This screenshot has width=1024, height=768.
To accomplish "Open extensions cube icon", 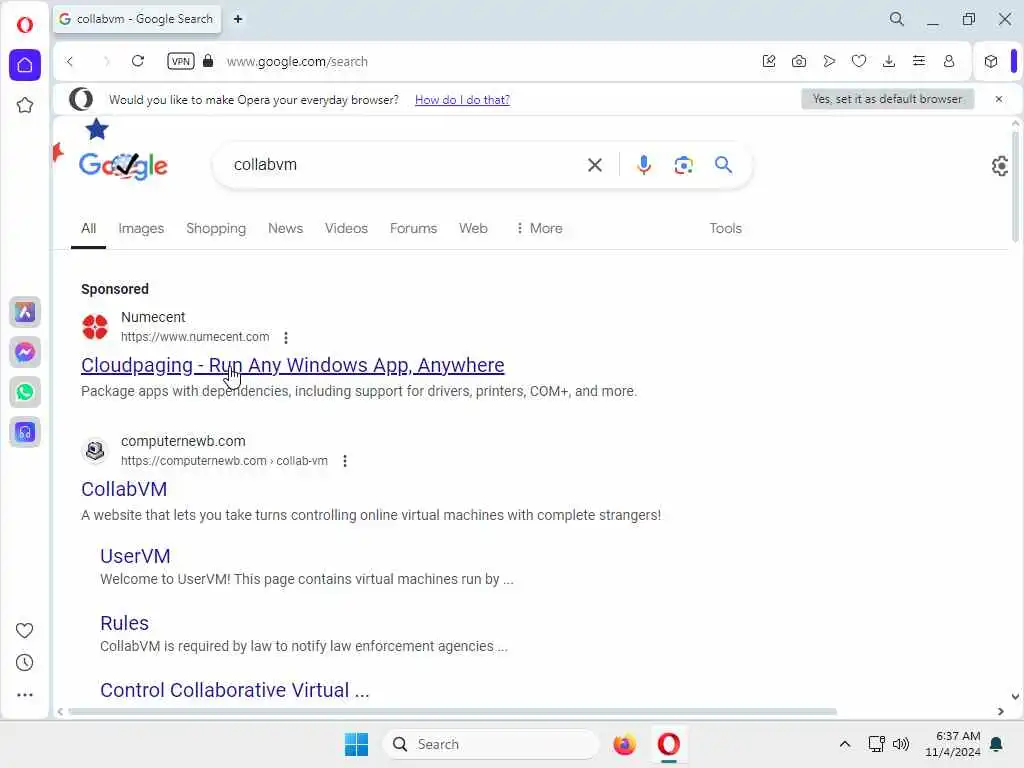I will click(991, 61).
